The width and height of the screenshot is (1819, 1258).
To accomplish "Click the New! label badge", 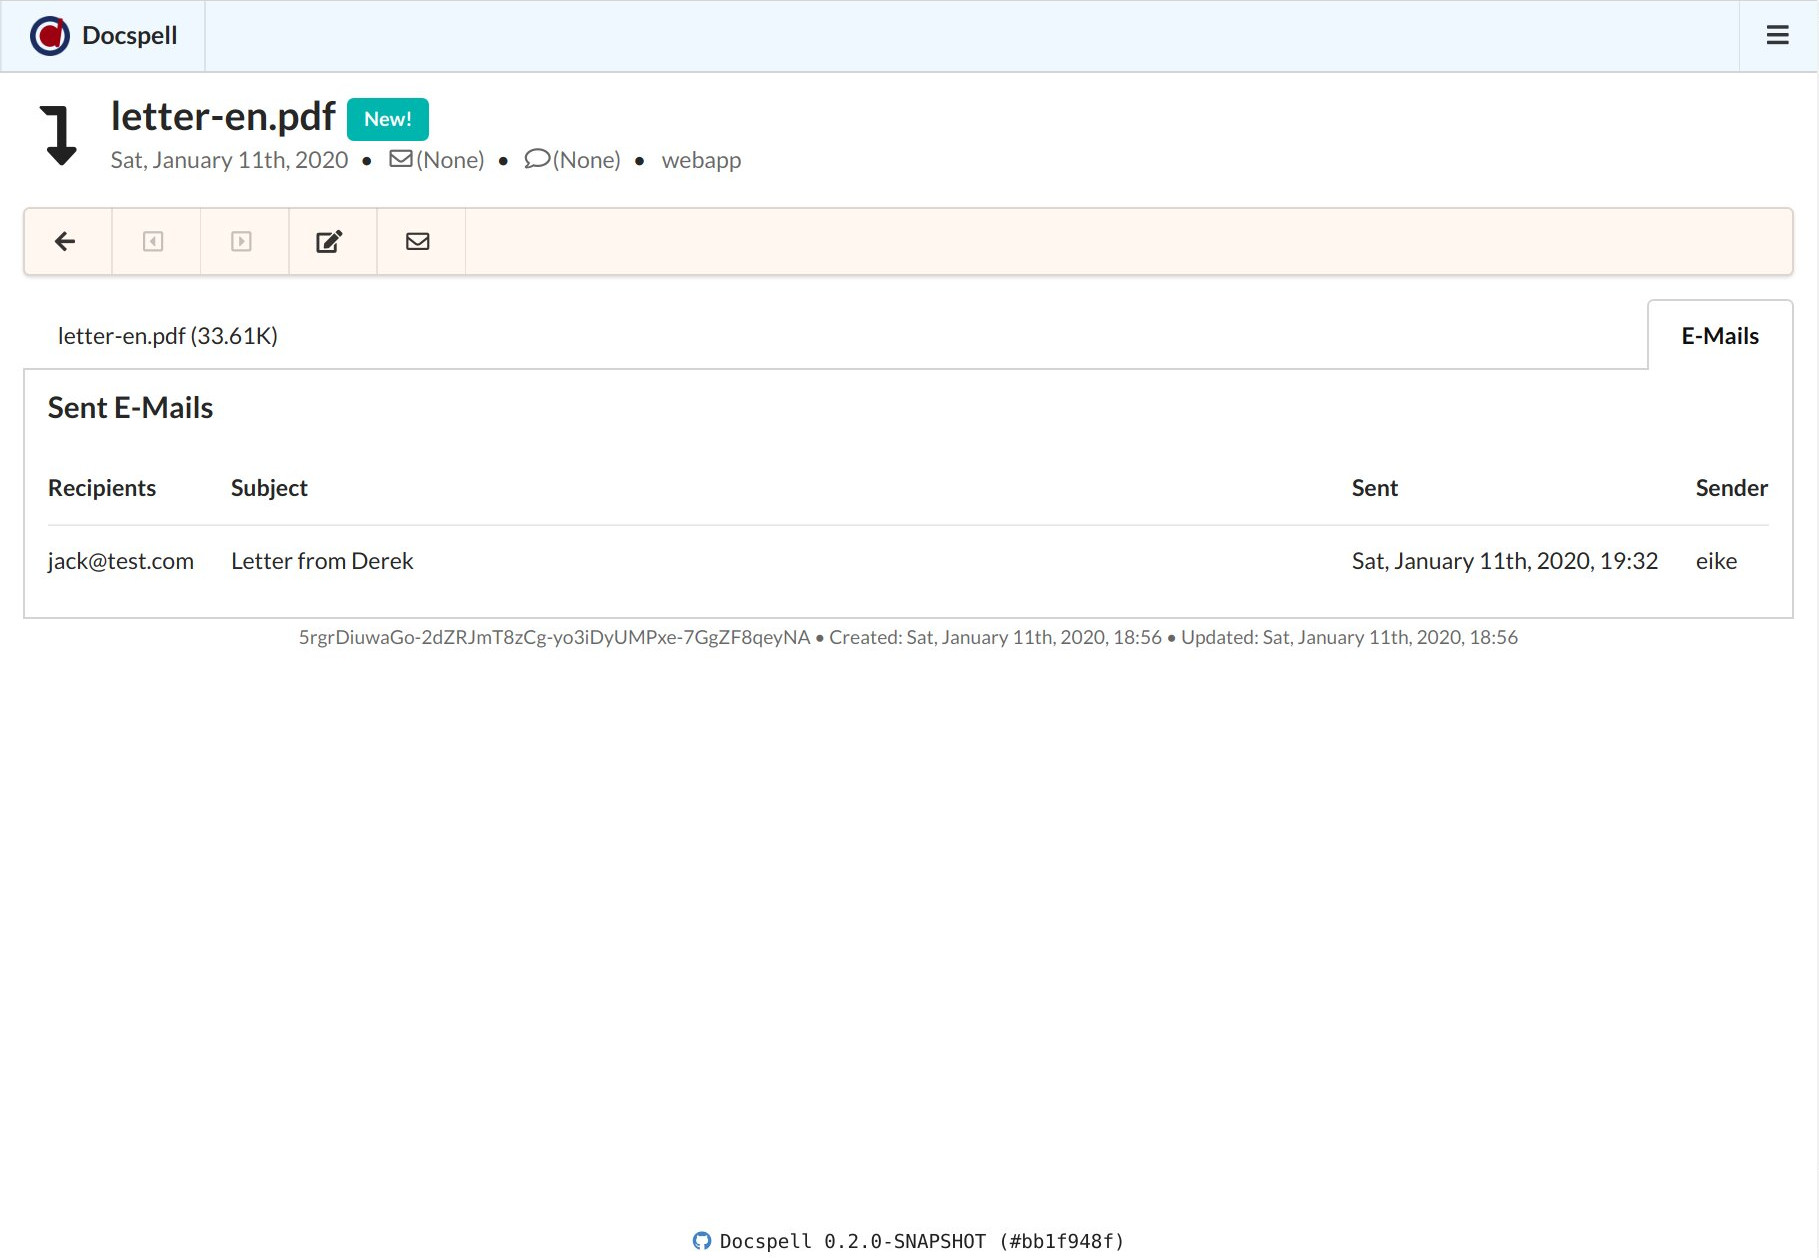I will [x=387, y=119].
